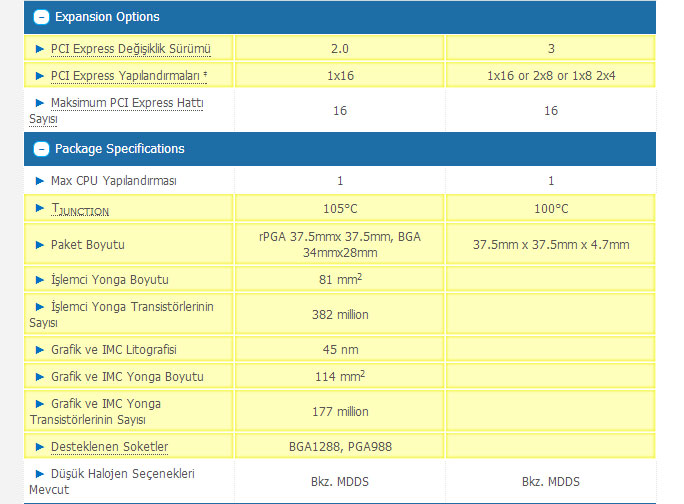Click the configuration value 1x16 in first column
The height and width of the screenshot is (504, 684).
[340, 76]
